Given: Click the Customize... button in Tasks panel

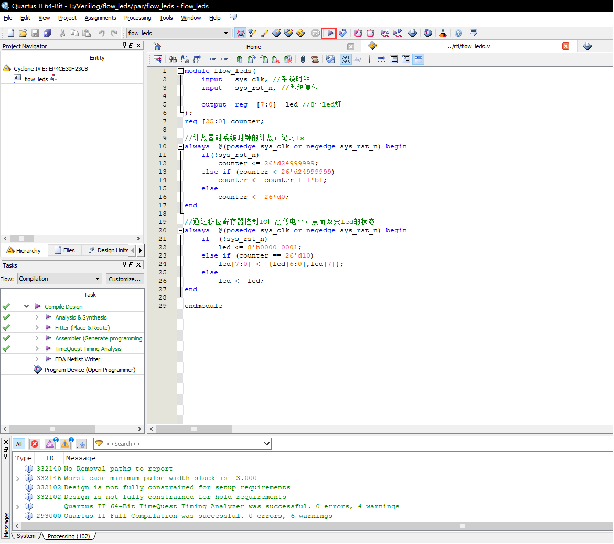Looking at the screenshot, I should click(x=125, y=279).
